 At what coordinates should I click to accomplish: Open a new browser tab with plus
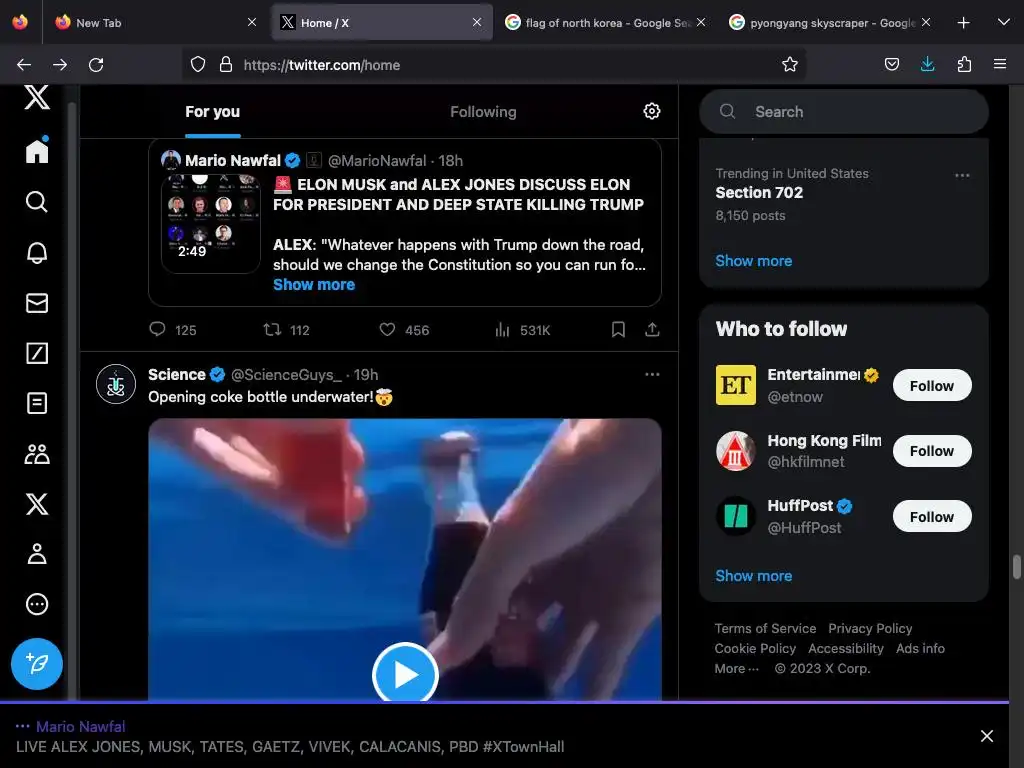click(x=963, y=23)
